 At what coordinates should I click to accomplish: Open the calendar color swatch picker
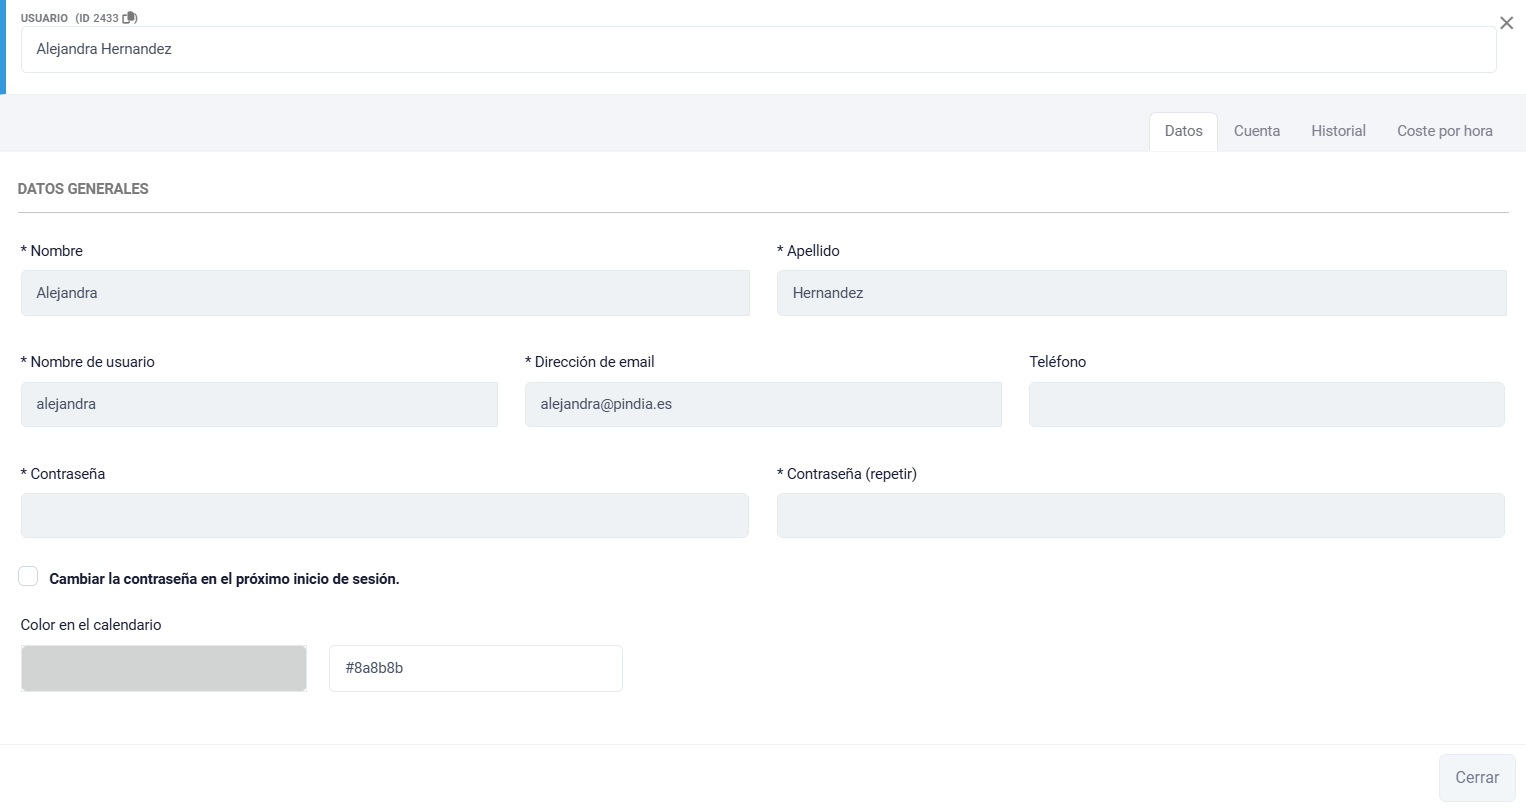[164, 668]
